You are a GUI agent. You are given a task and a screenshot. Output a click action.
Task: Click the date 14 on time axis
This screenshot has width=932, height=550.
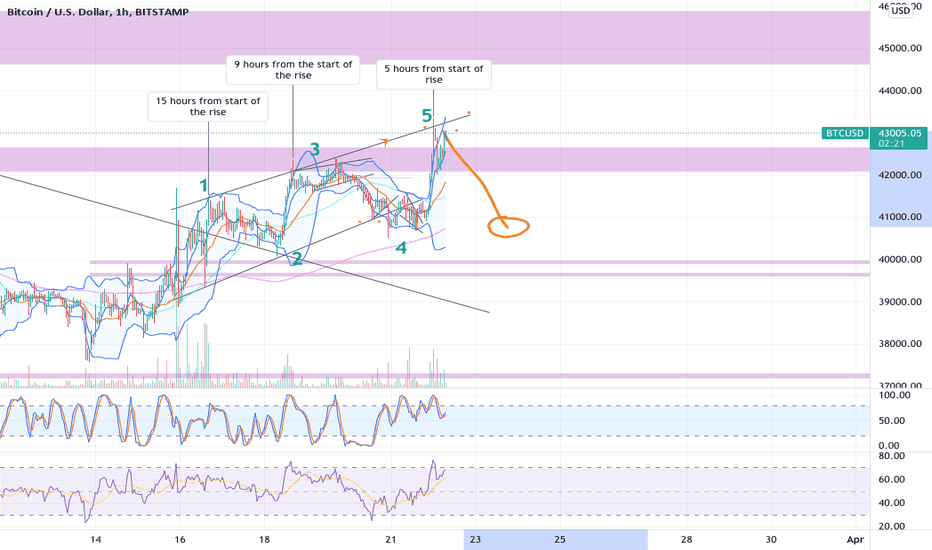96,540
